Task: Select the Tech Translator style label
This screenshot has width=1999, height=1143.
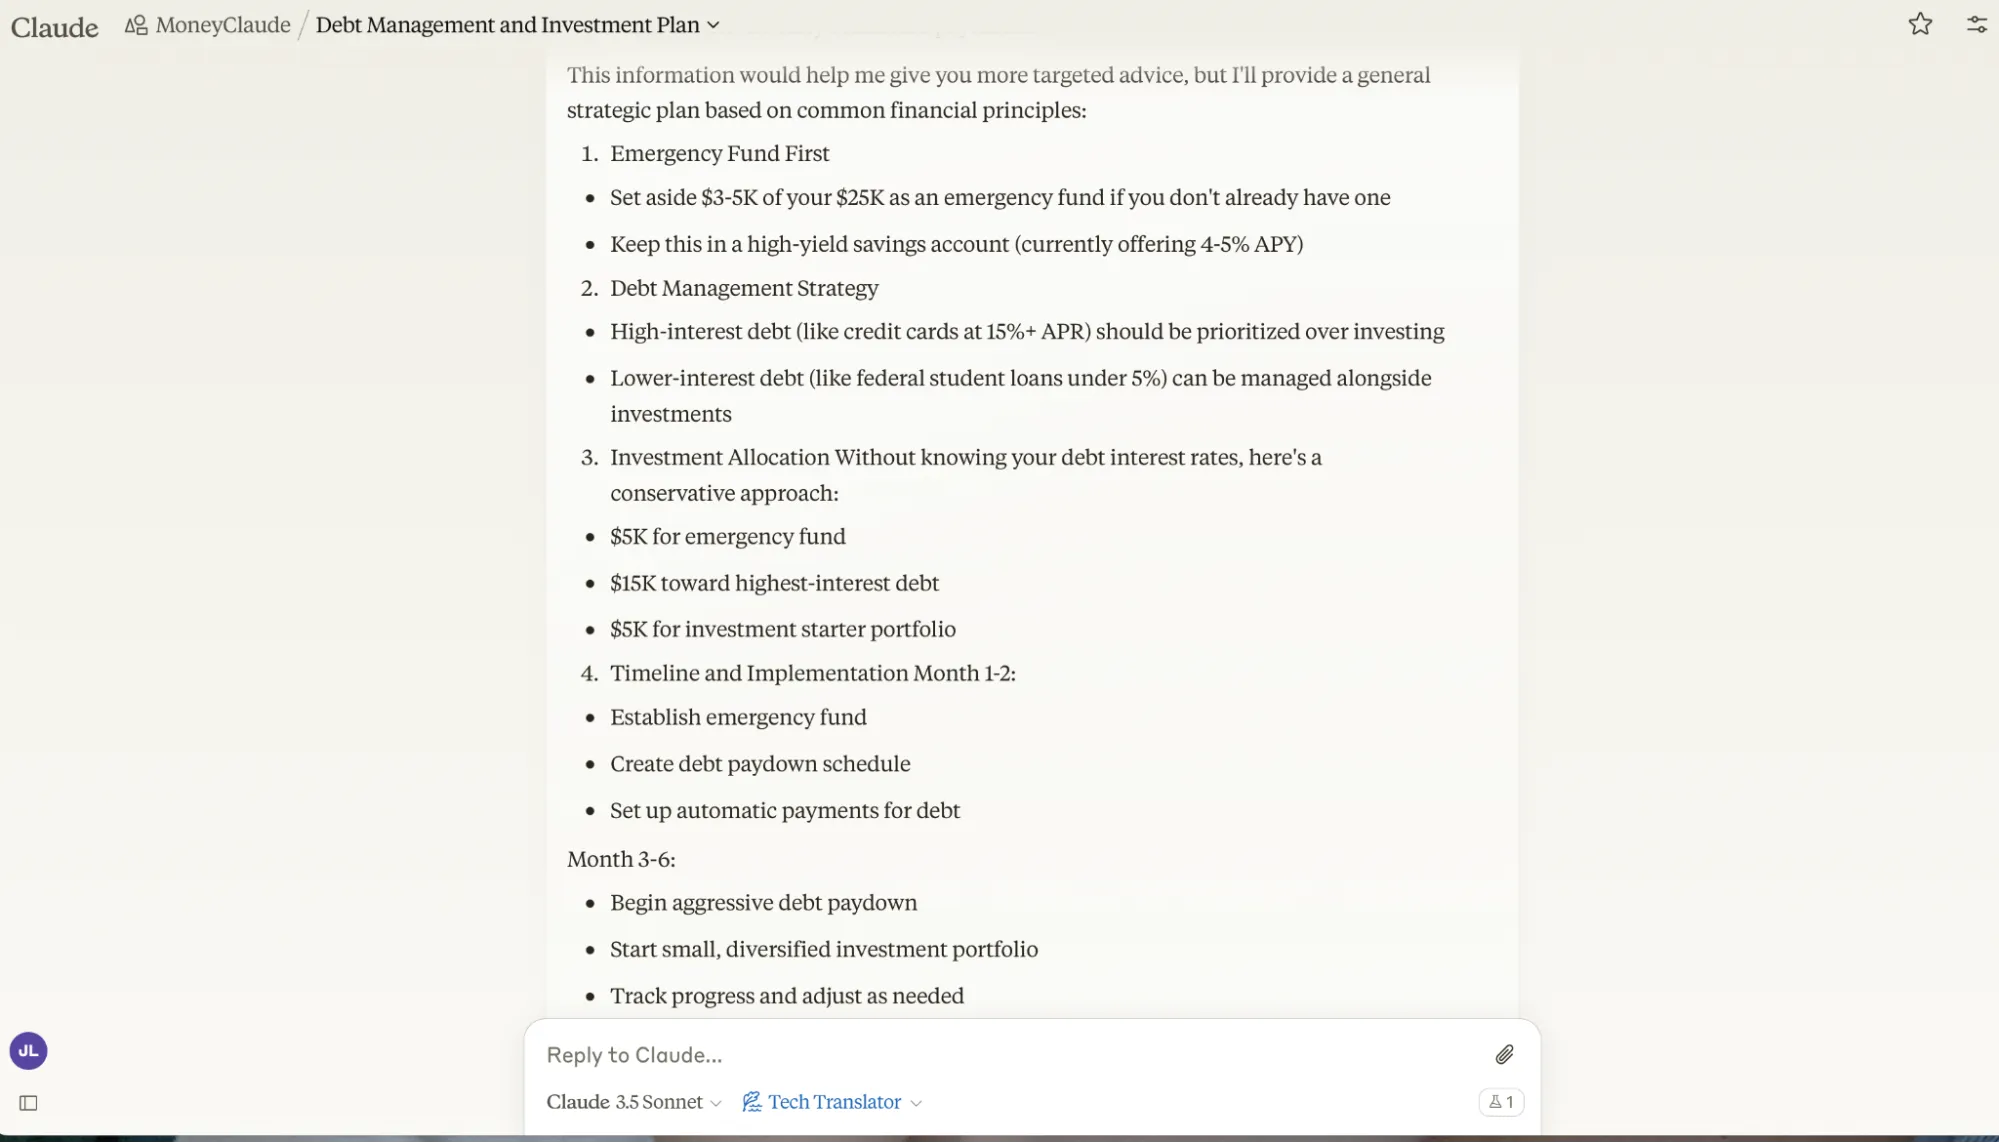Action: (834, 1102)
